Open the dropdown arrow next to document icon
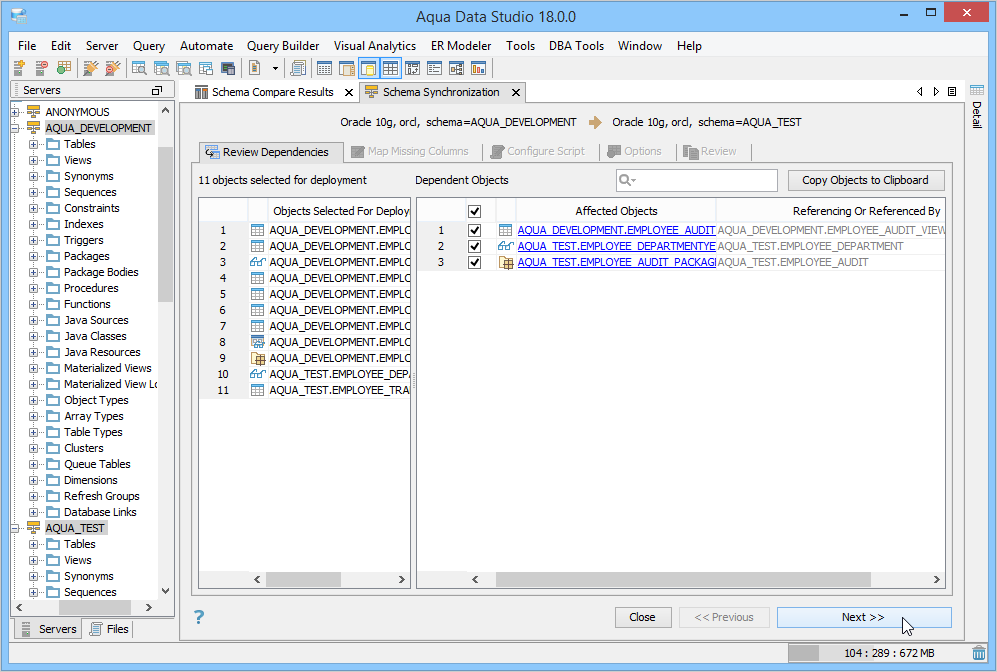The image size is (997, 672). [275, 68]
